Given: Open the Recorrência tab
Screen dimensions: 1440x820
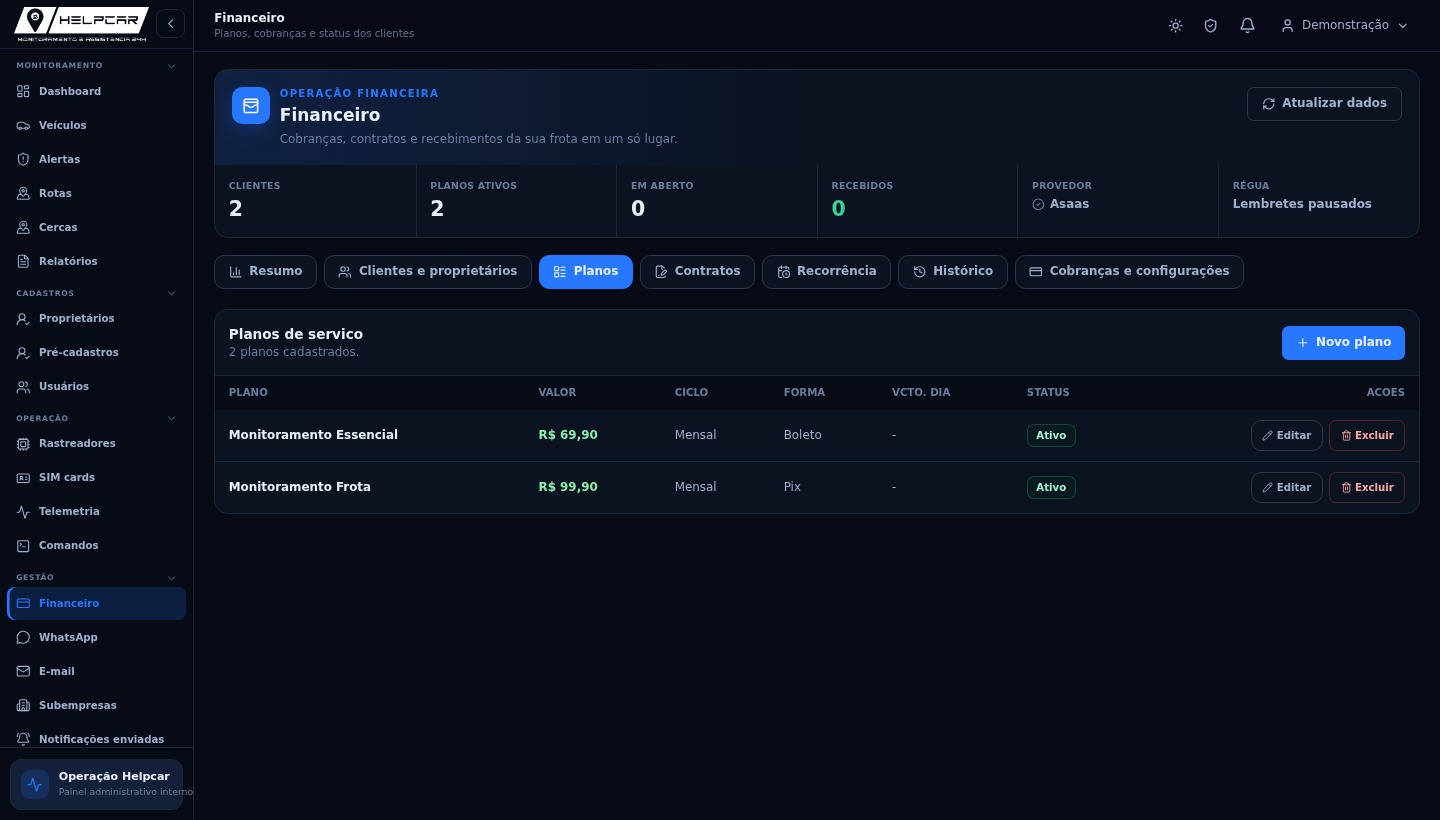Looking at the screenshot, I should tap(826, 272).
